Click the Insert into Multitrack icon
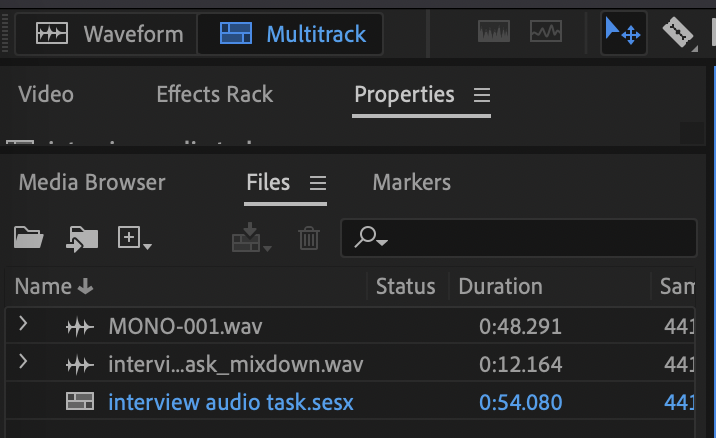The image size is (716, 438). coord(250,238)
